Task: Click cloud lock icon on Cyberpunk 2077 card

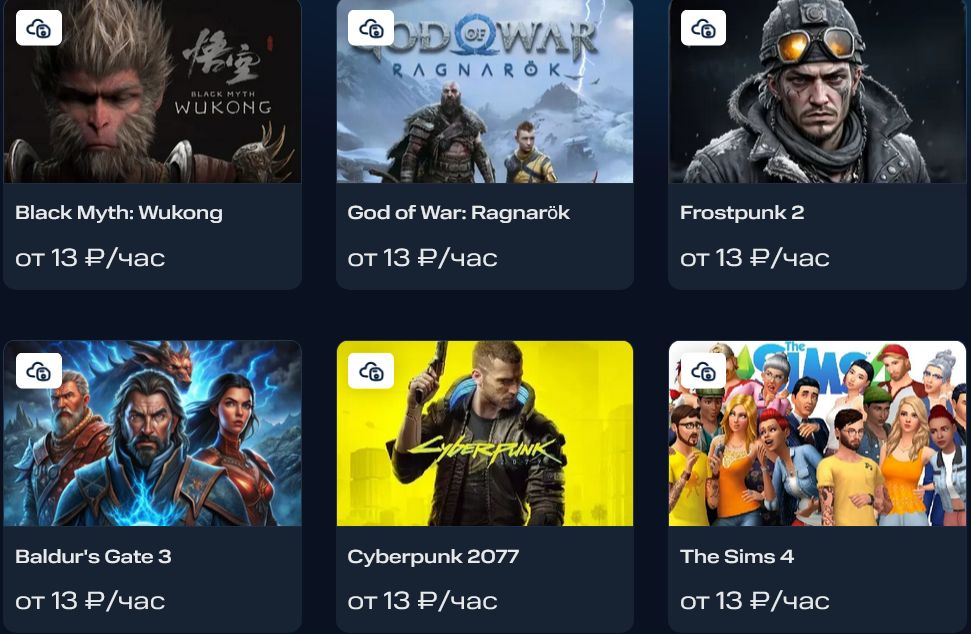Action: [x=371, y=371]
